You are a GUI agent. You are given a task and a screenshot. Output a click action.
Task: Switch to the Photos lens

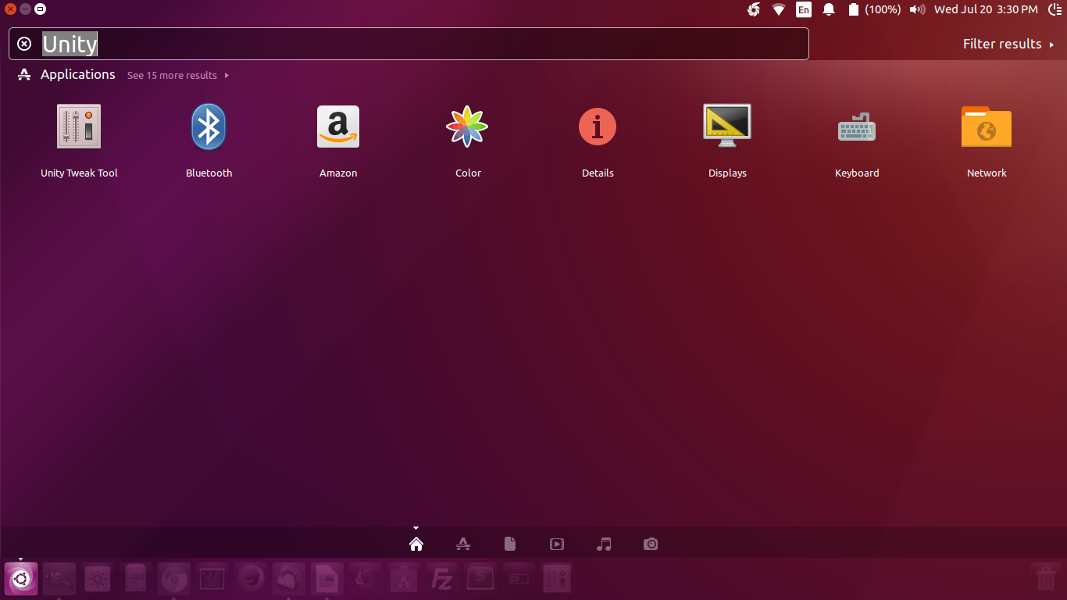(651, 544)
